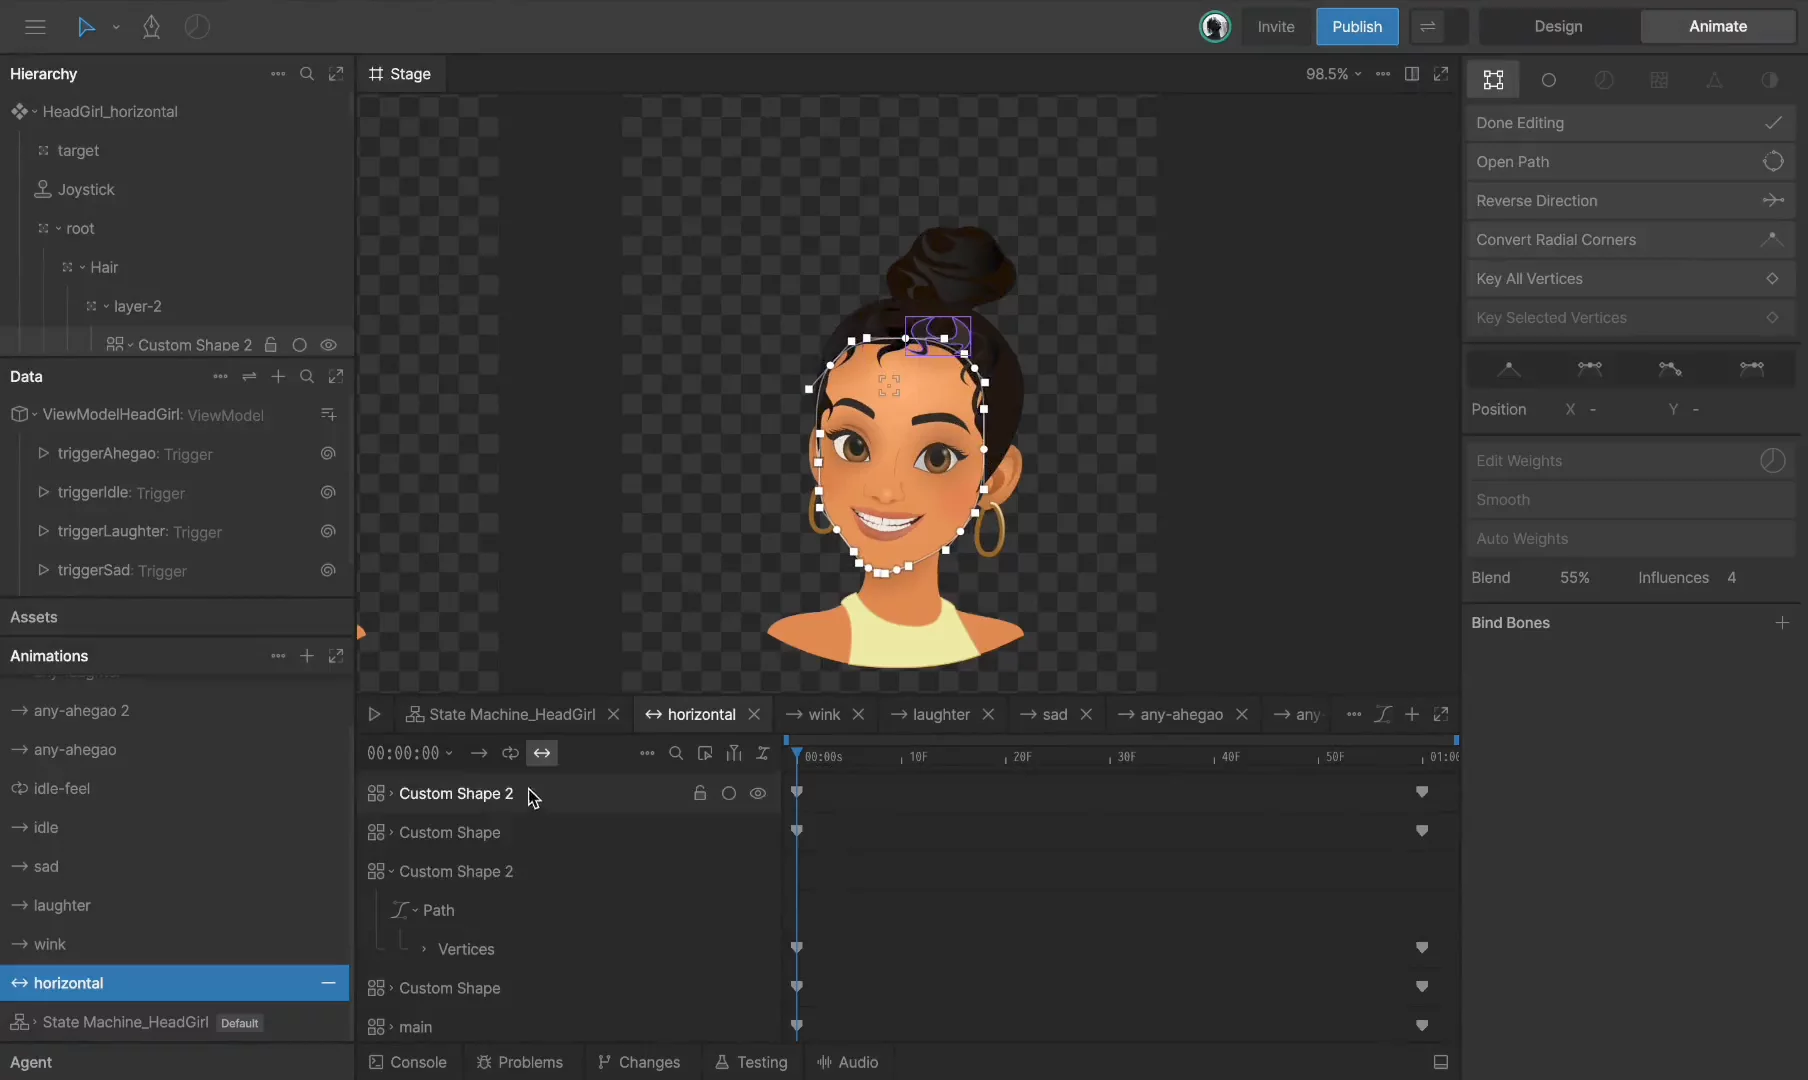Toggle visibility of Custom Shape 2 timeline row

coord(758,793)
